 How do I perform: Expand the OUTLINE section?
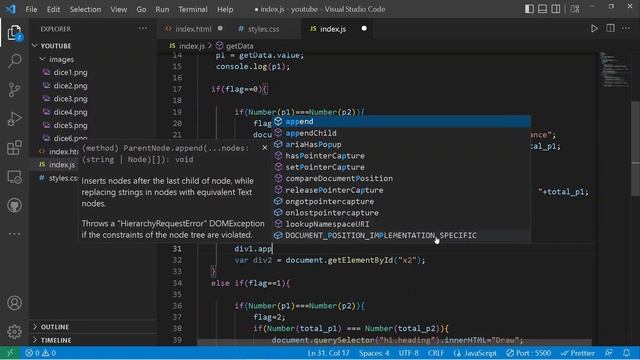click(x=54, y=327)
